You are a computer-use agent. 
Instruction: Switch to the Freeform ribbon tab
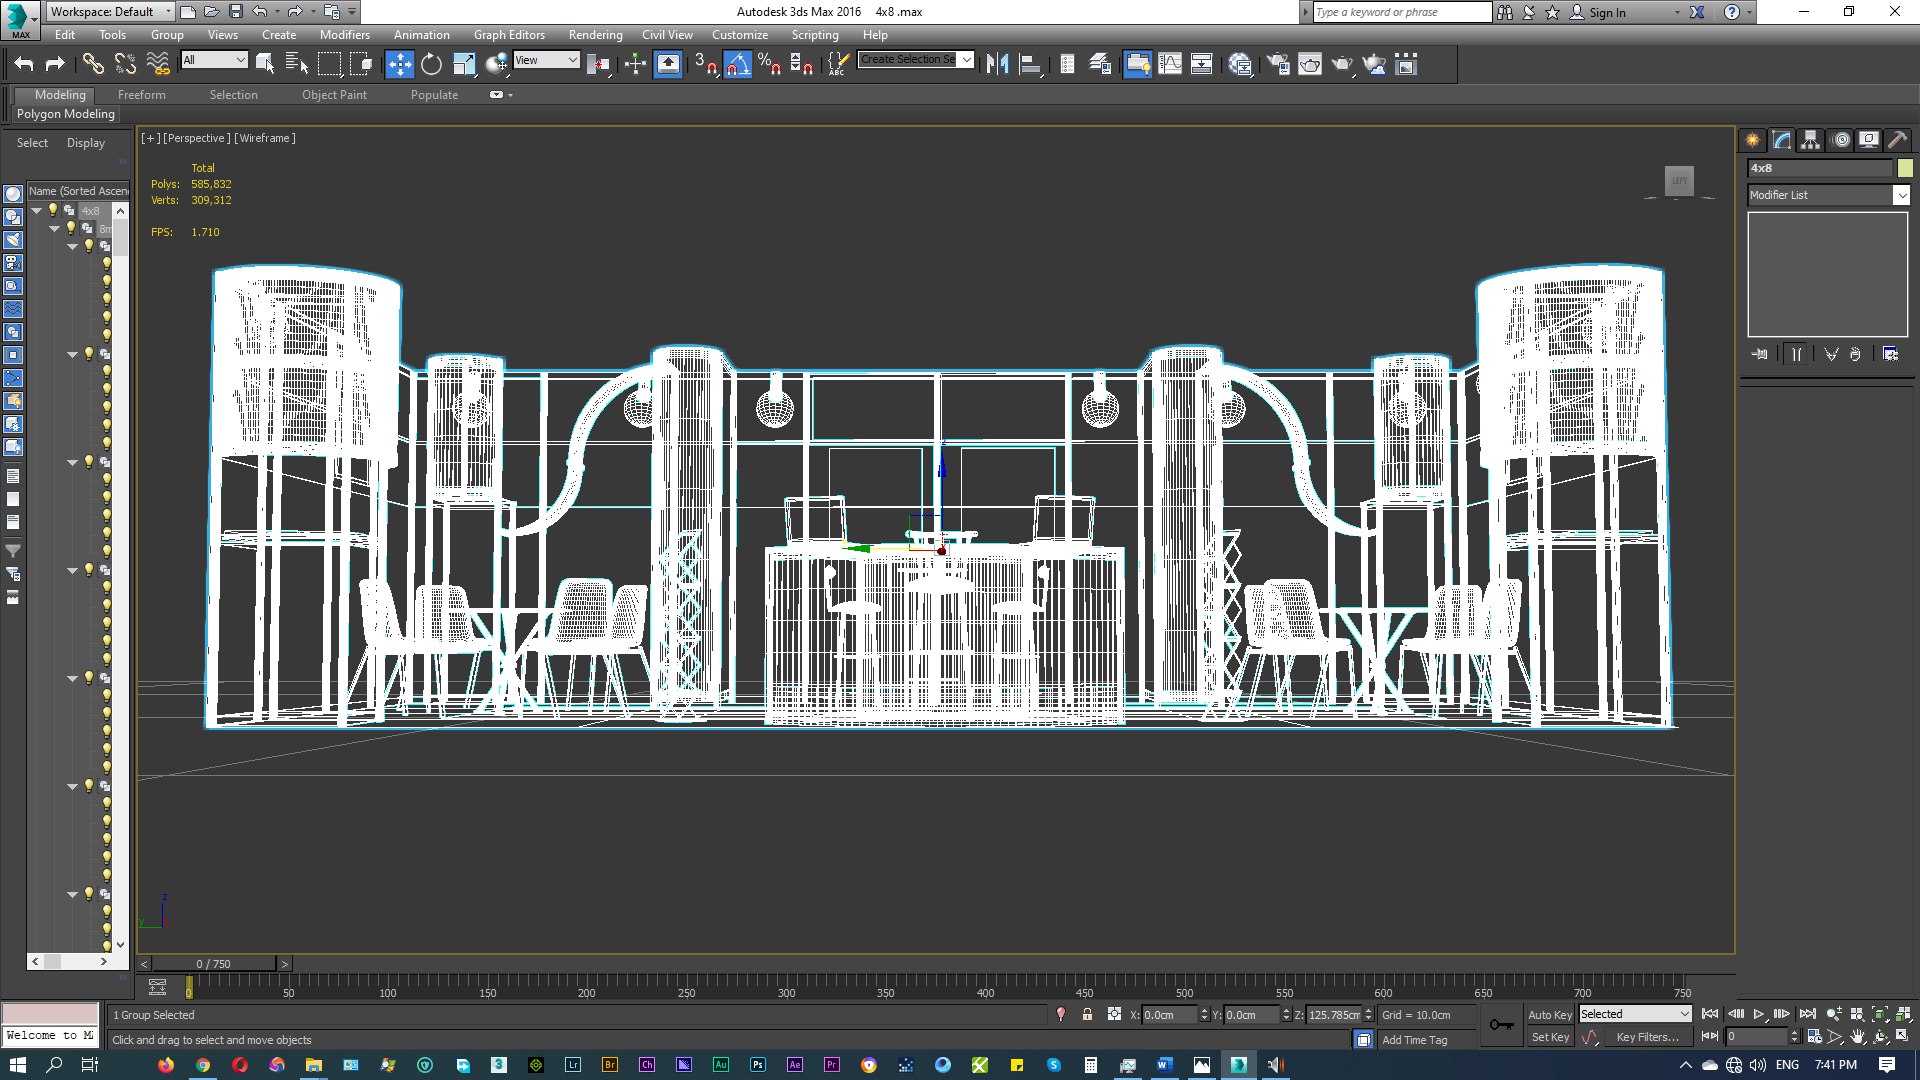pyautogui.click(x=142, y=95)
